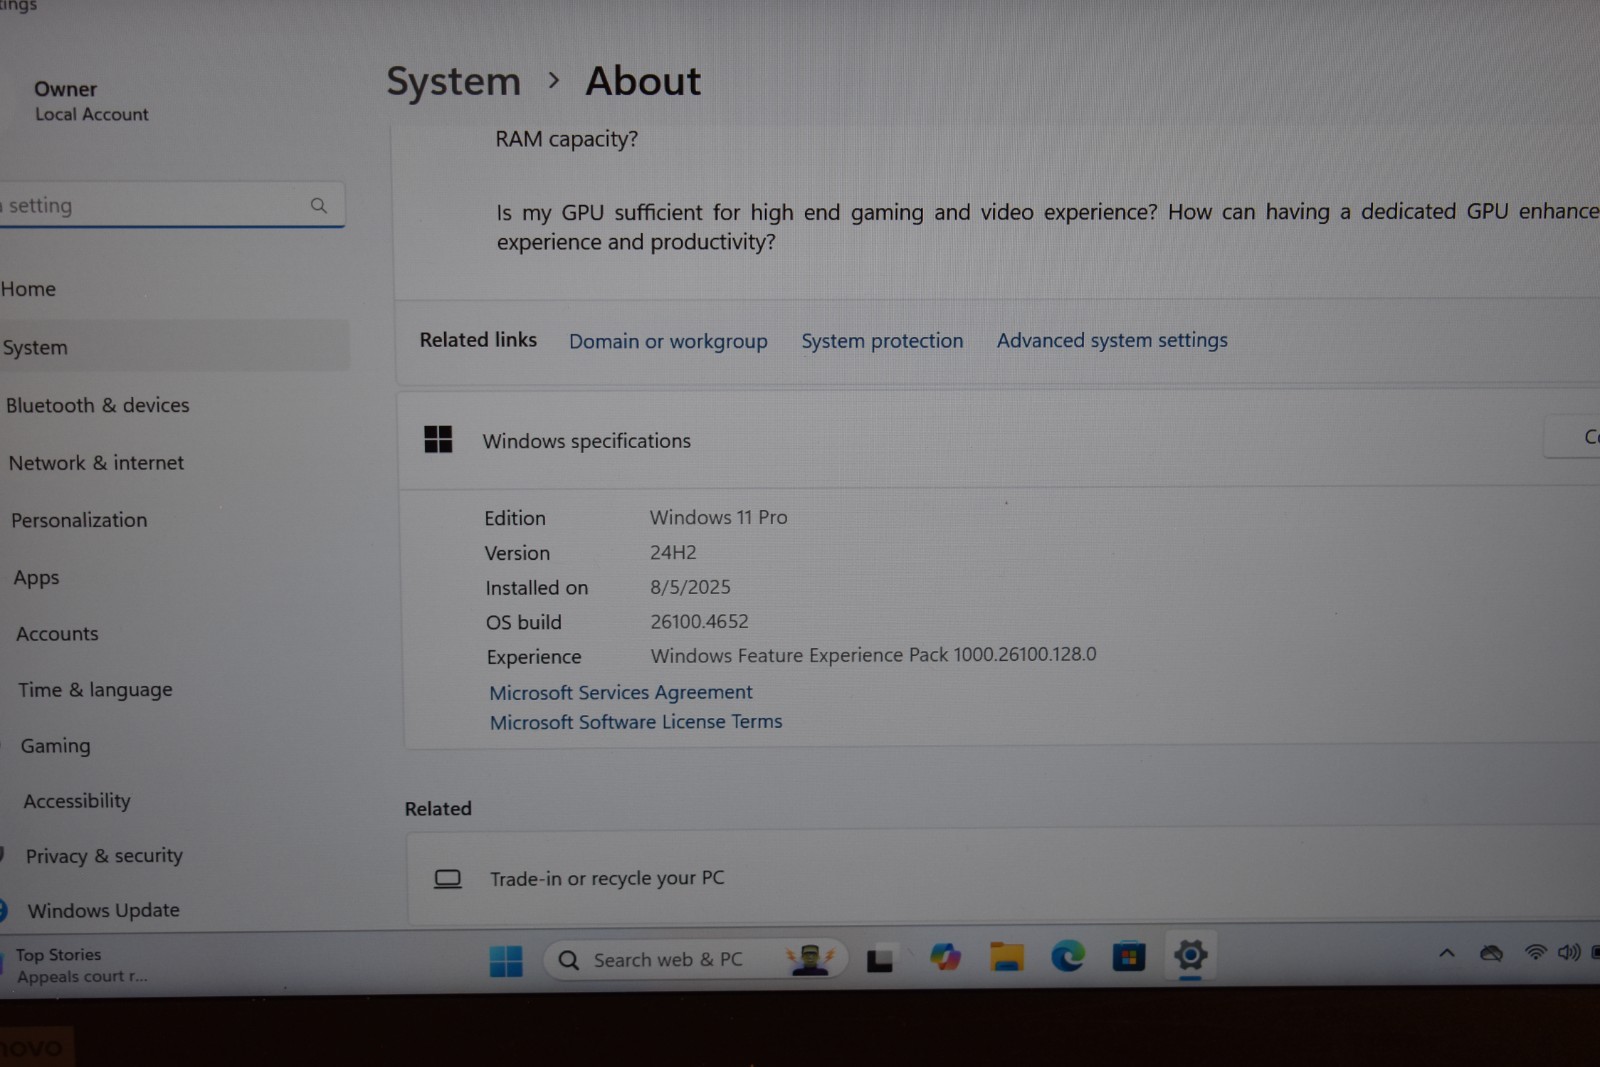1600x1067 pixels.
Task: Open Privacy & security settings
Action: 104,856
